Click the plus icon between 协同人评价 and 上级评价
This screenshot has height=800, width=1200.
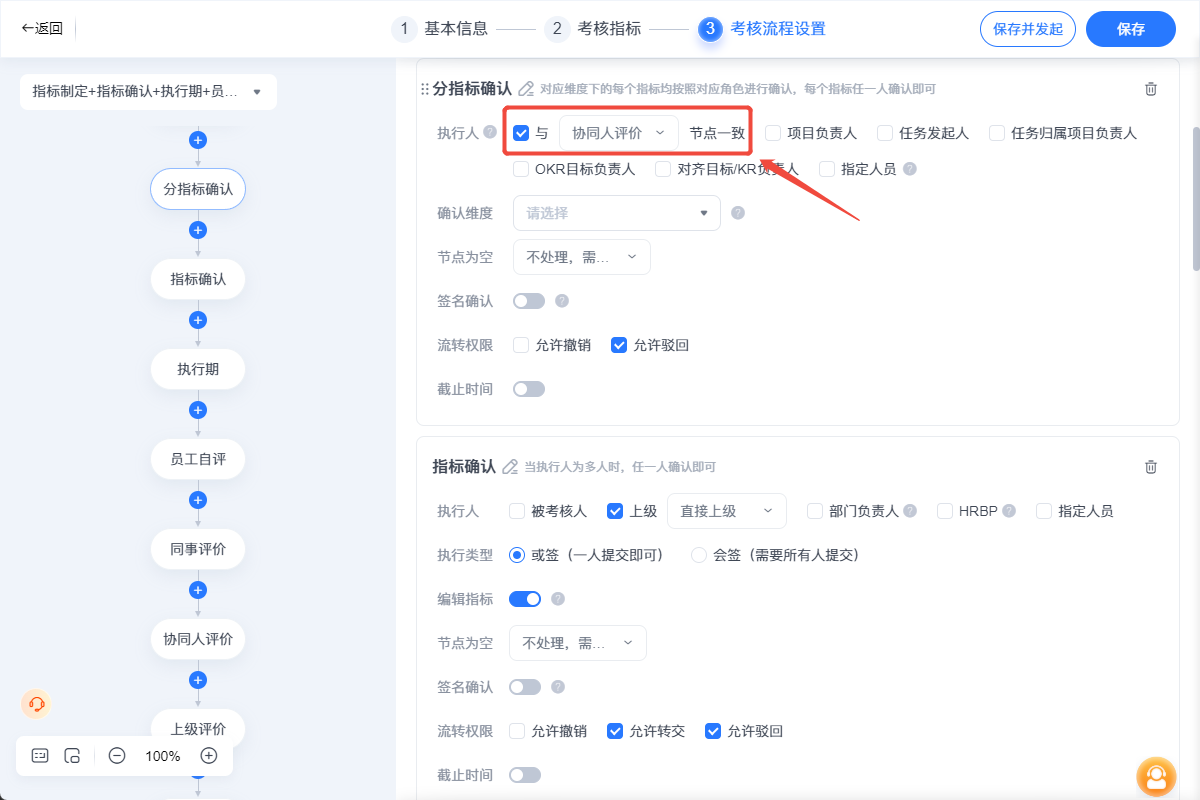coord(198,680)
